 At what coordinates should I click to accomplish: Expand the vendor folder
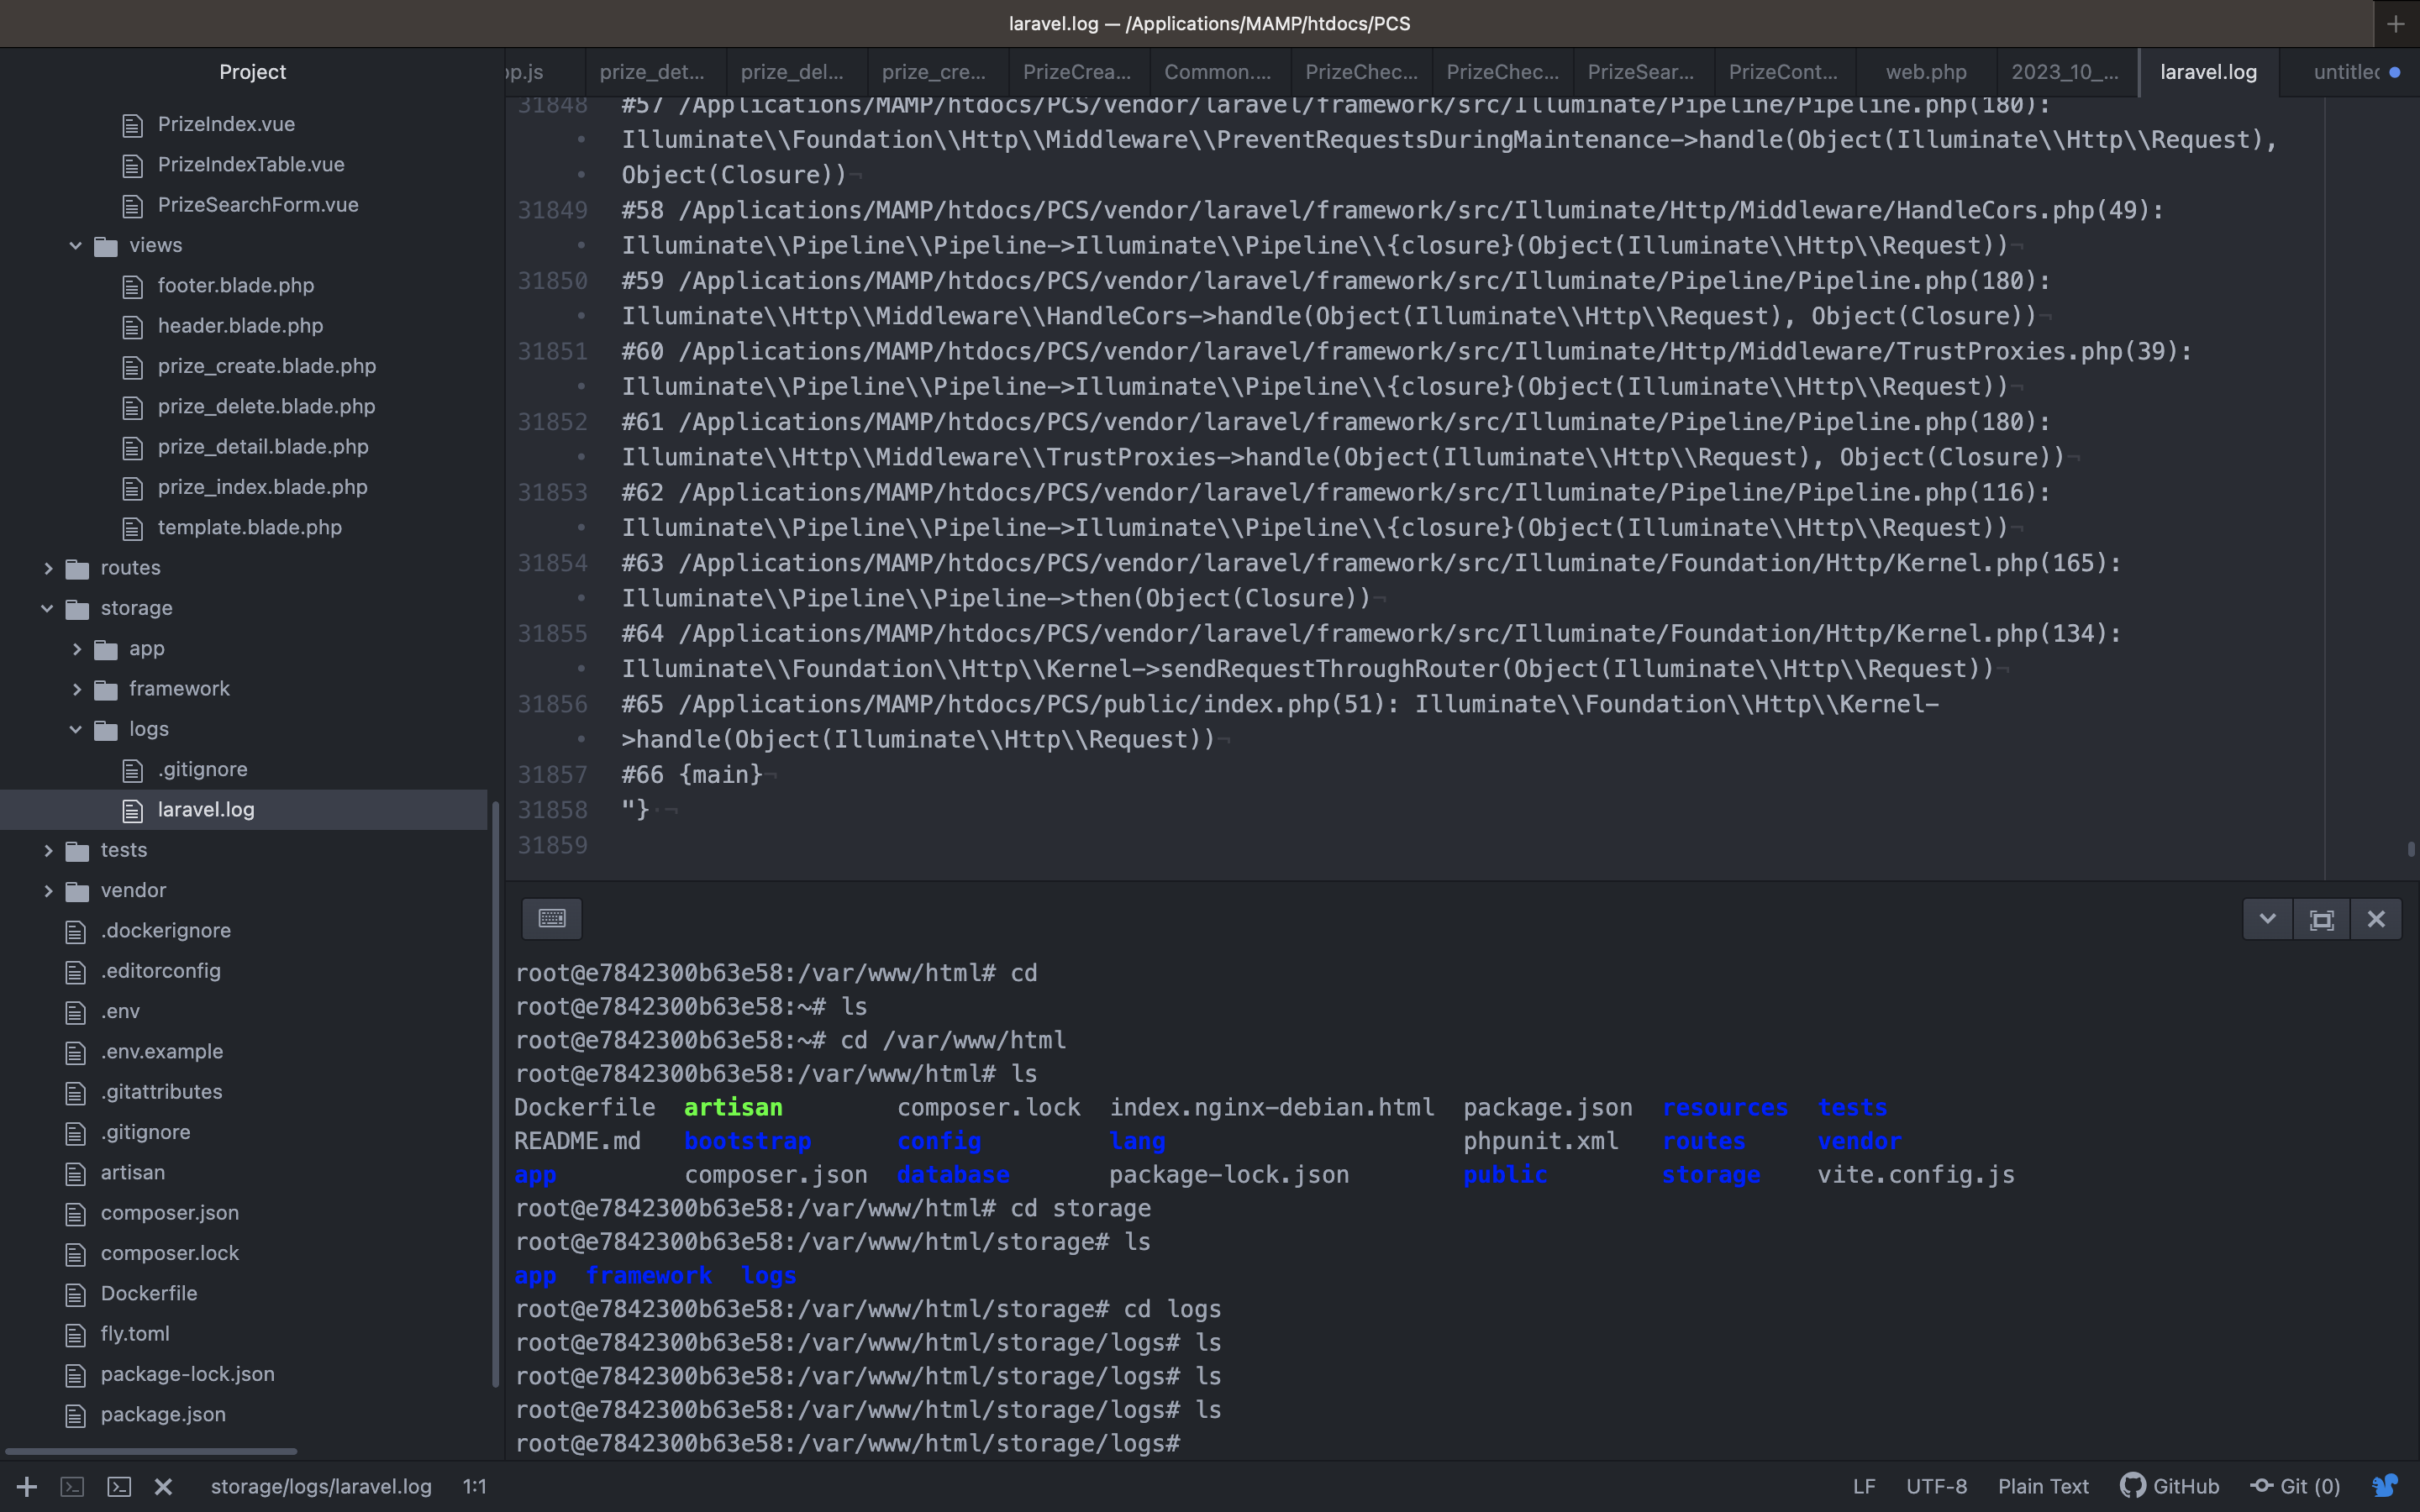click(47, 890)
